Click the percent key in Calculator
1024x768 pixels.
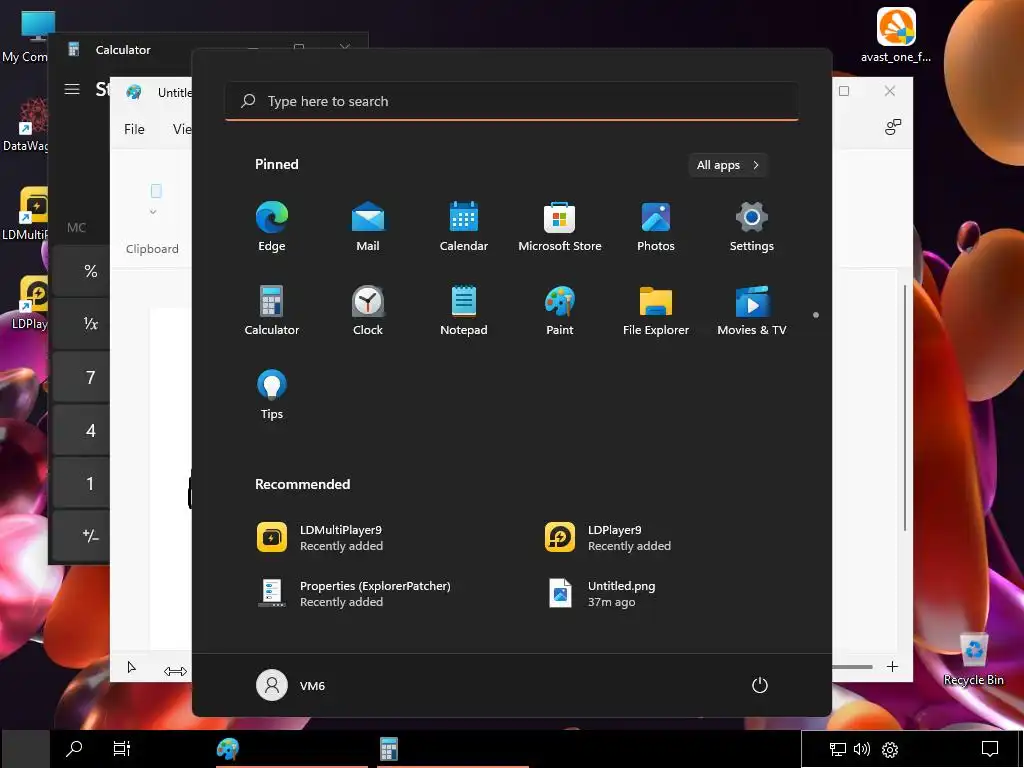(x=81, y=271)
